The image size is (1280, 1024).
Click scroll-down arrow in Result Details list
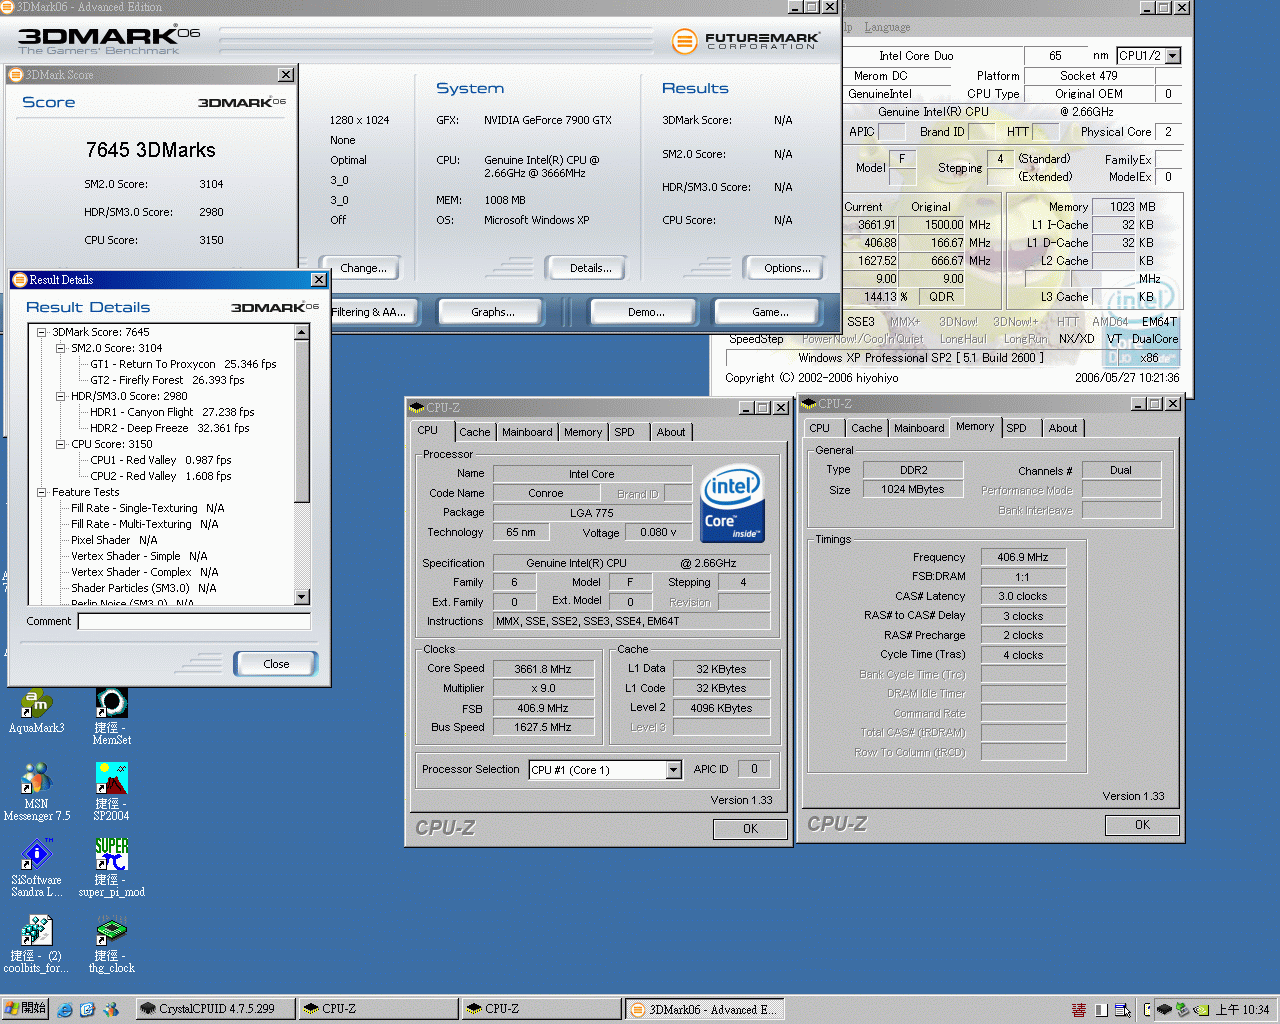[x=302, y=597]
